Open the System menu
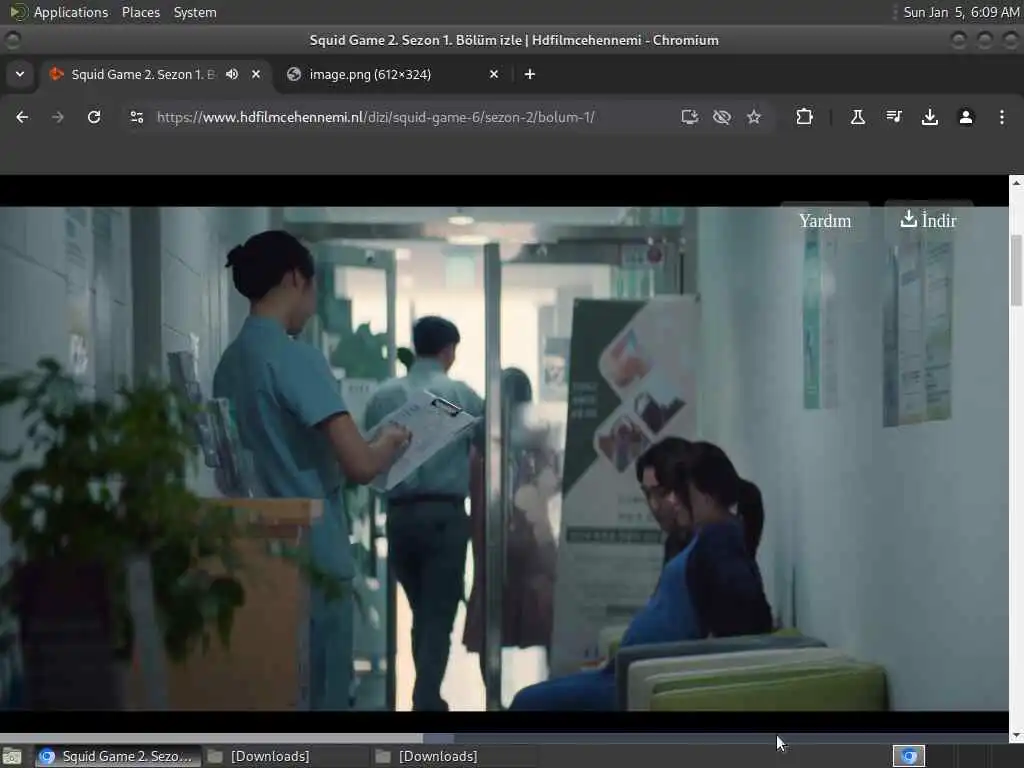The height and width of the screenshot is (768, 1024). click(195, 12)
